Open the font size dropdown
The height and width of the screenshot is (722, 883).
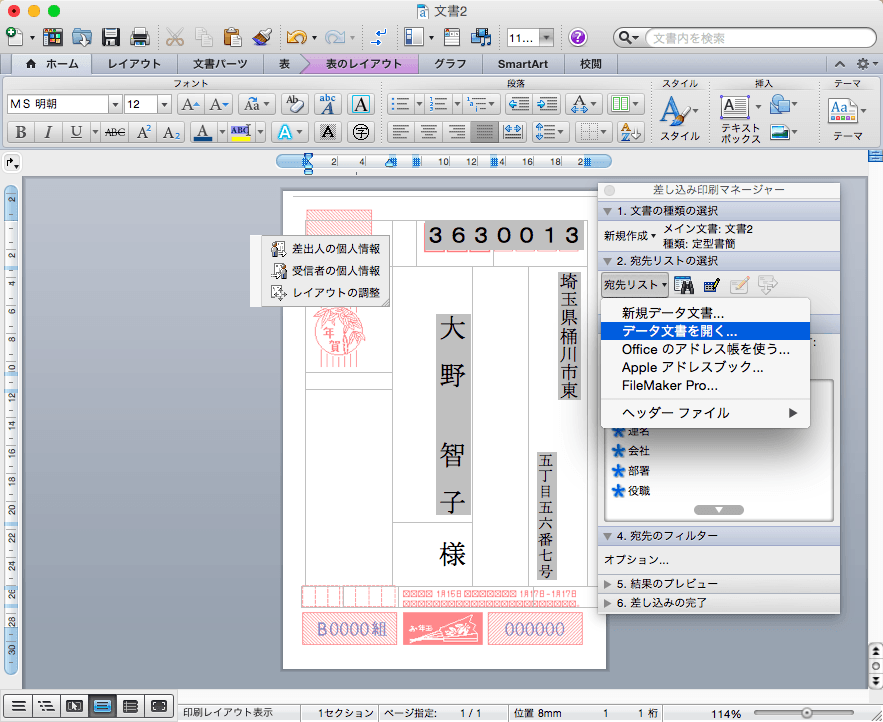tap(164, 104)
